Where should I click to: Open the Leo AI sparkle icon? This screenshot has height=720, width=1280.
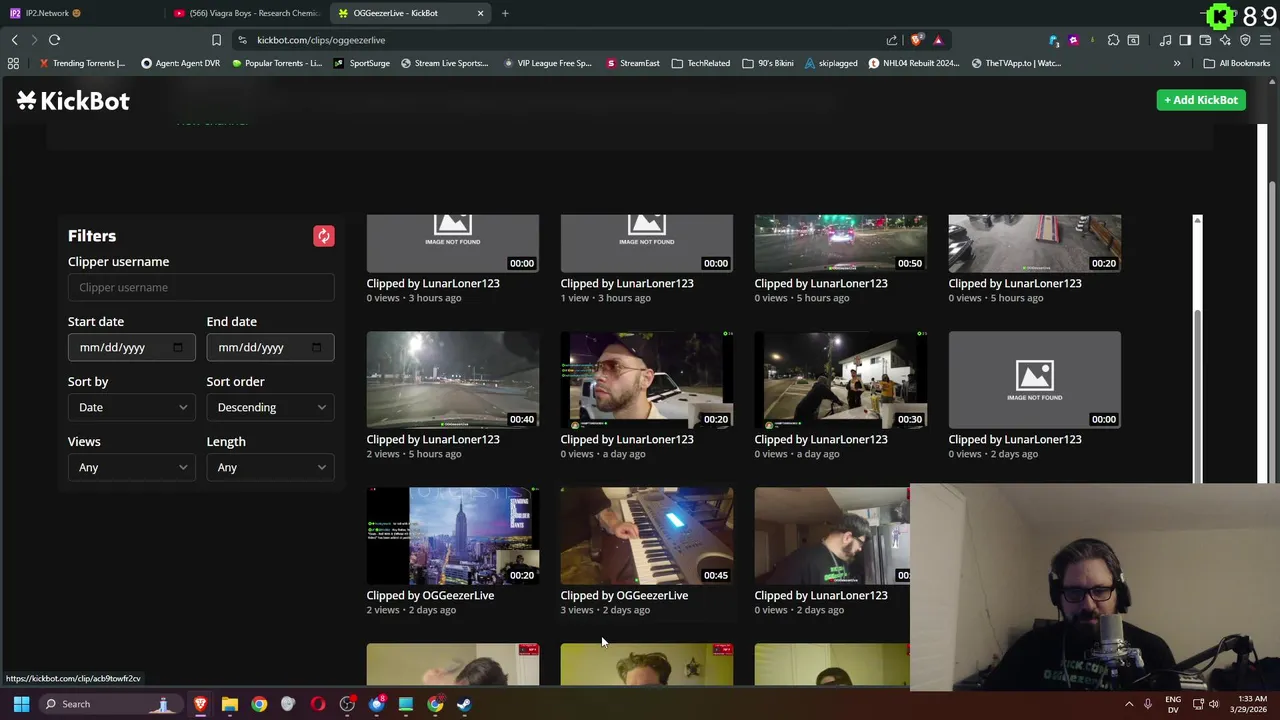(x=1225, y=40)
